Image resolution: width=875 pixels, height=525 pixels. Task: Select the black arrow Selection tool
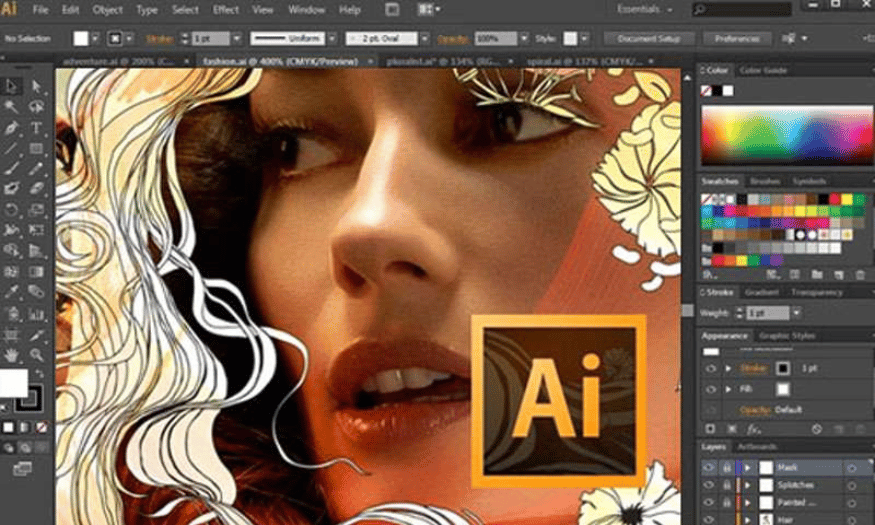[11, 86]
